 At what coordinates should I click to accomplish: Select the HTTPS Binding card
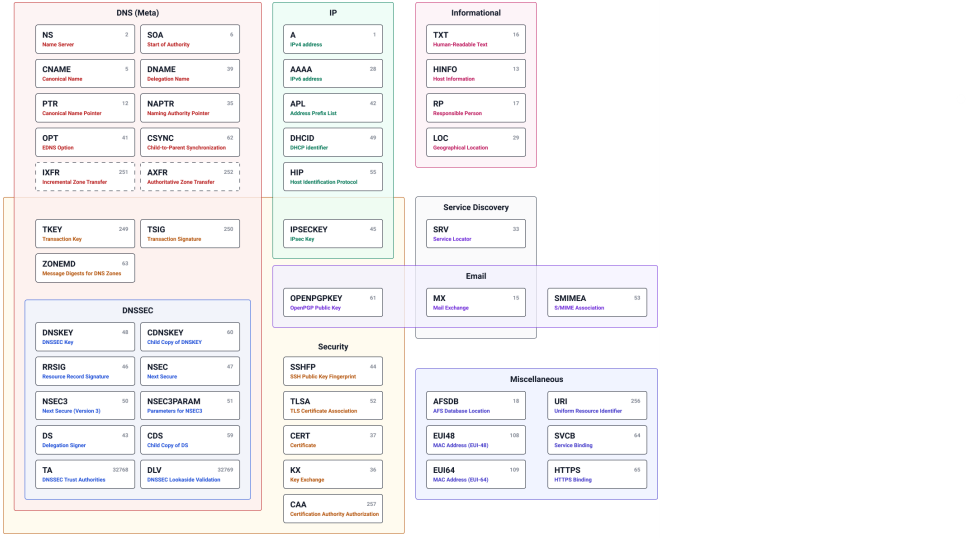(596, 474)
